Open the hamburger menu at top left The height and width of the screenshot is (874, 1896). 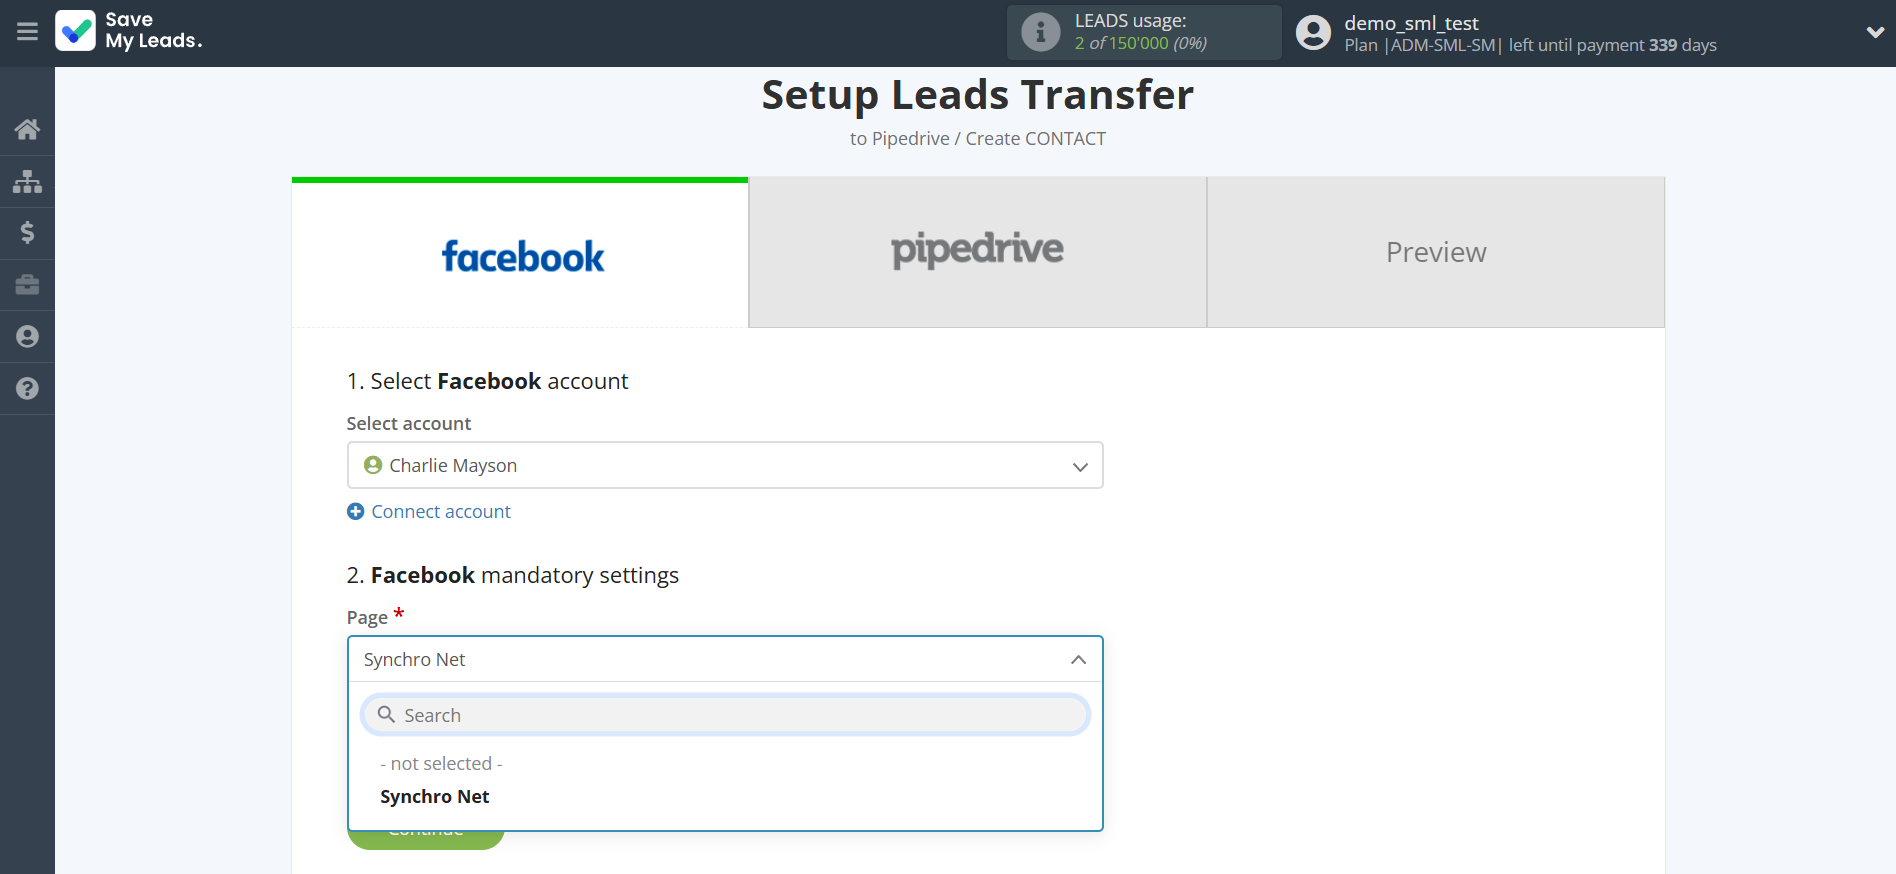[27, 32]
